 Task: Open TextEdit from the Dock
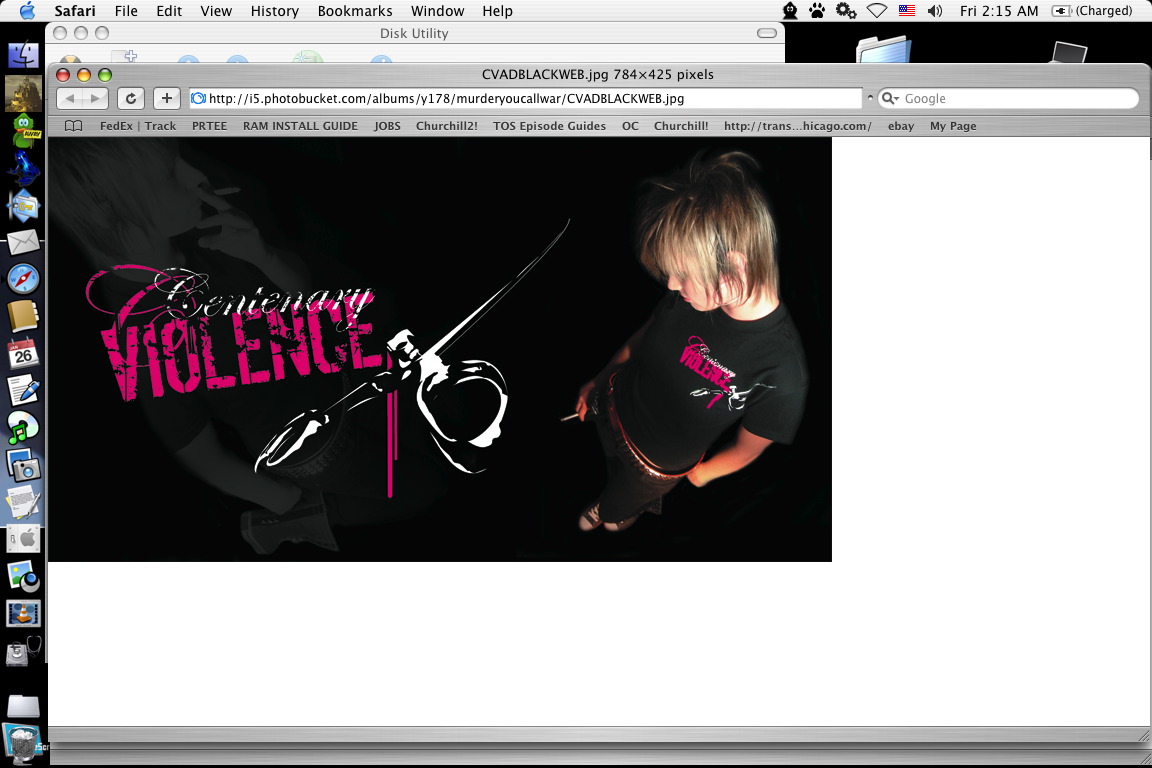(x=24, y=502)
